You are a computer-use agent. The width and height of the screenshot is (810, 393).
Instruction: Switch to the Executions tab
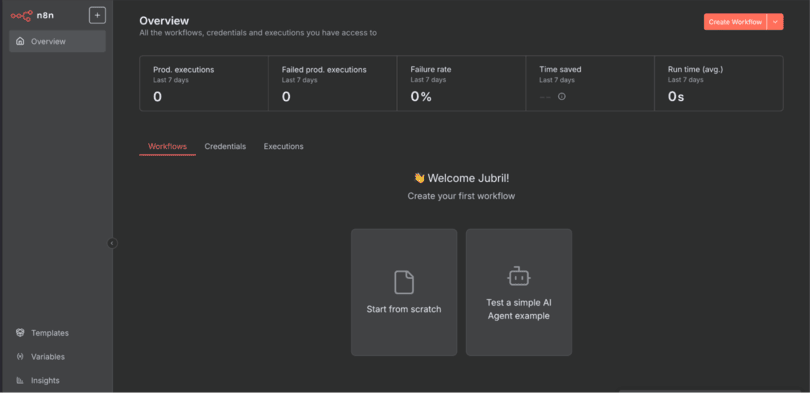[284, 146]
